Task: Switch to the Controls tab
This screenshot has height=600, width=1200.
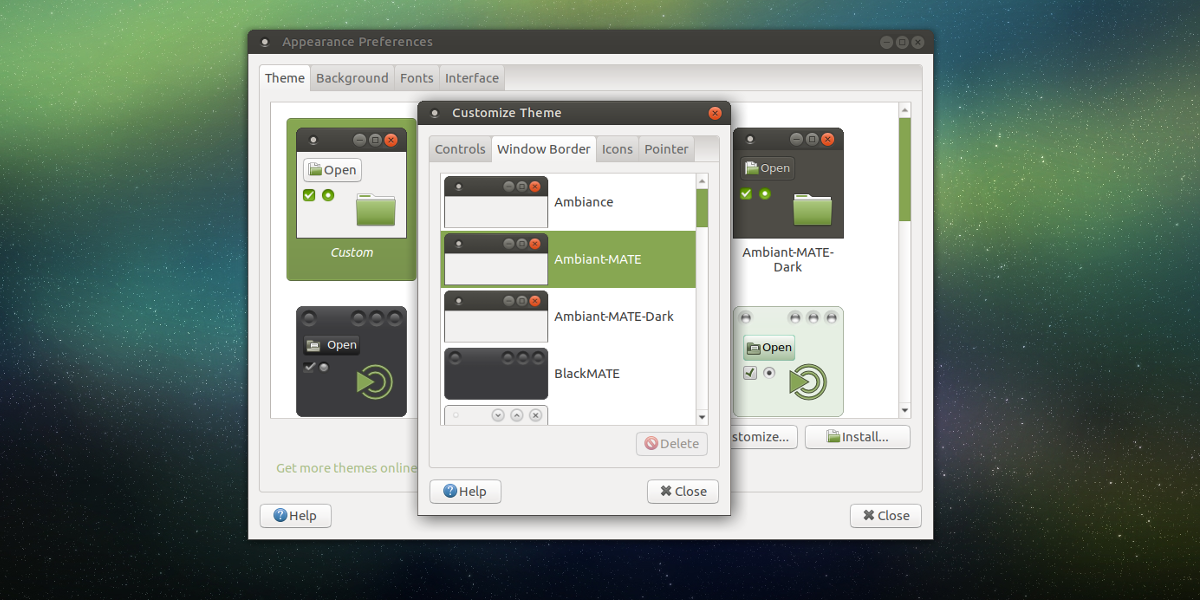Action: (460, 149)
